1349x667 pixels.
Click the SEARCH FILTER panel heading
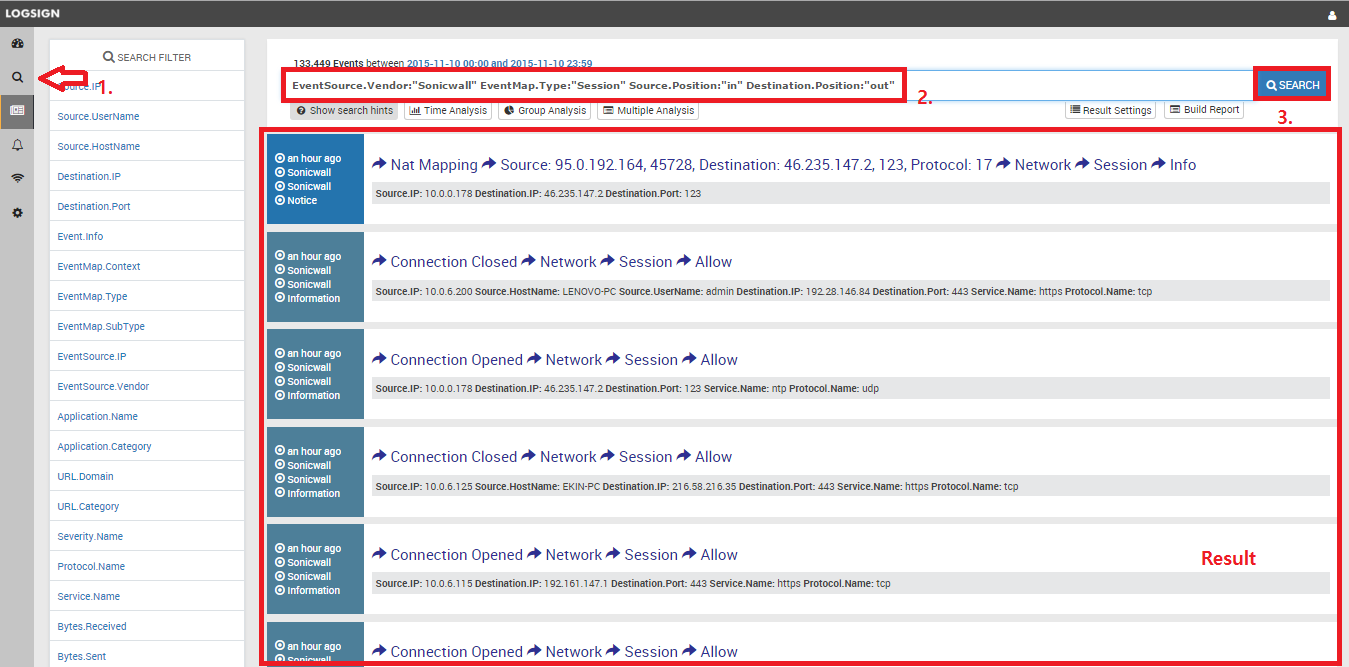click(x=147, y=57)
